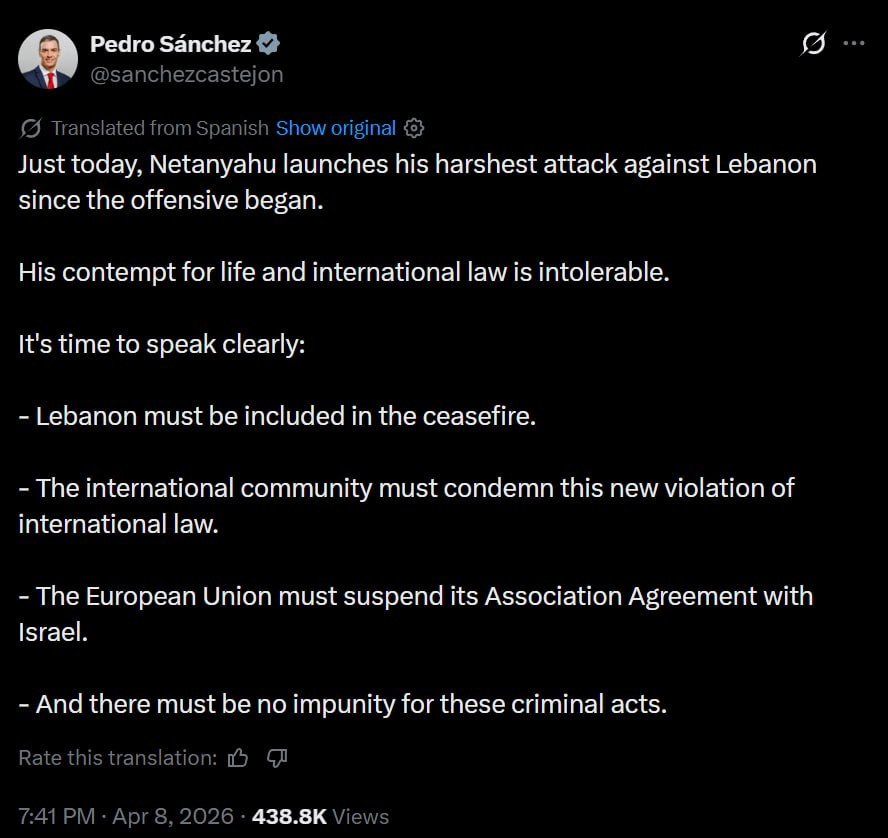
Task: Click the thumbs up translation rating icon
Action: pos(238,758)
